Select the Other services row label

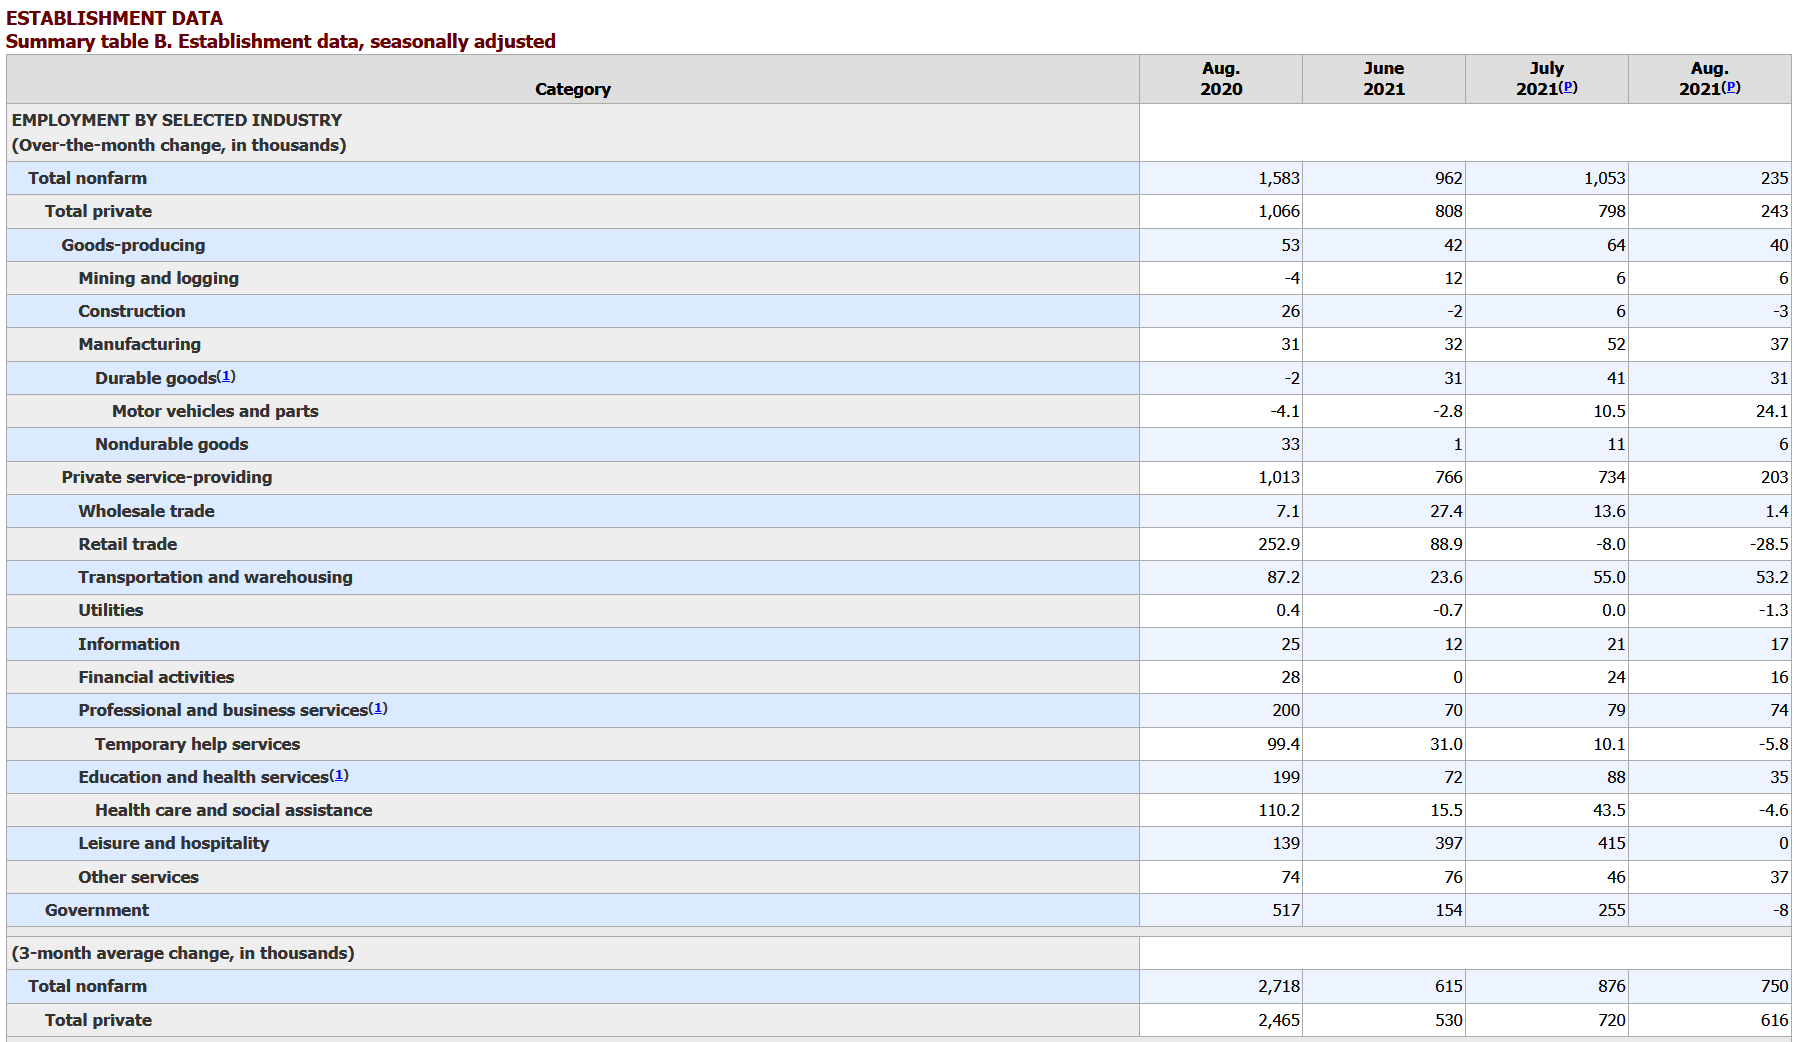139,877
